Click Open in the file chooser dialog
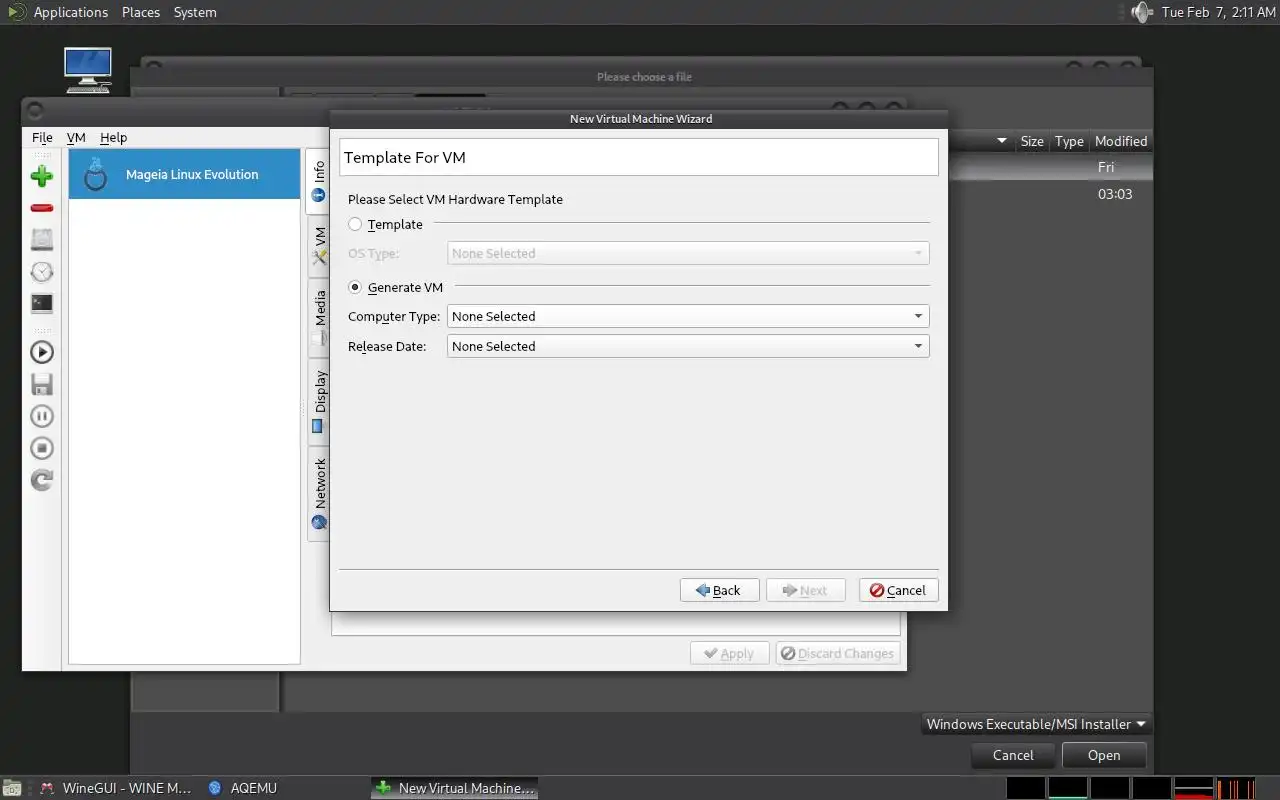The image size is (1280, 800). tap(1104, 755)
